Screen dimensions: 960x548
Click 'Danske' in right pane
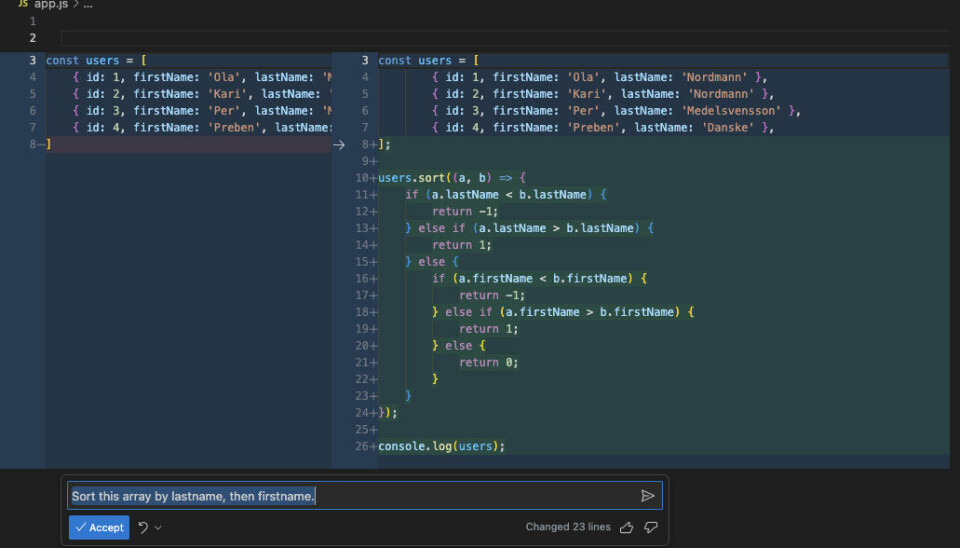[x=727, y=127]
